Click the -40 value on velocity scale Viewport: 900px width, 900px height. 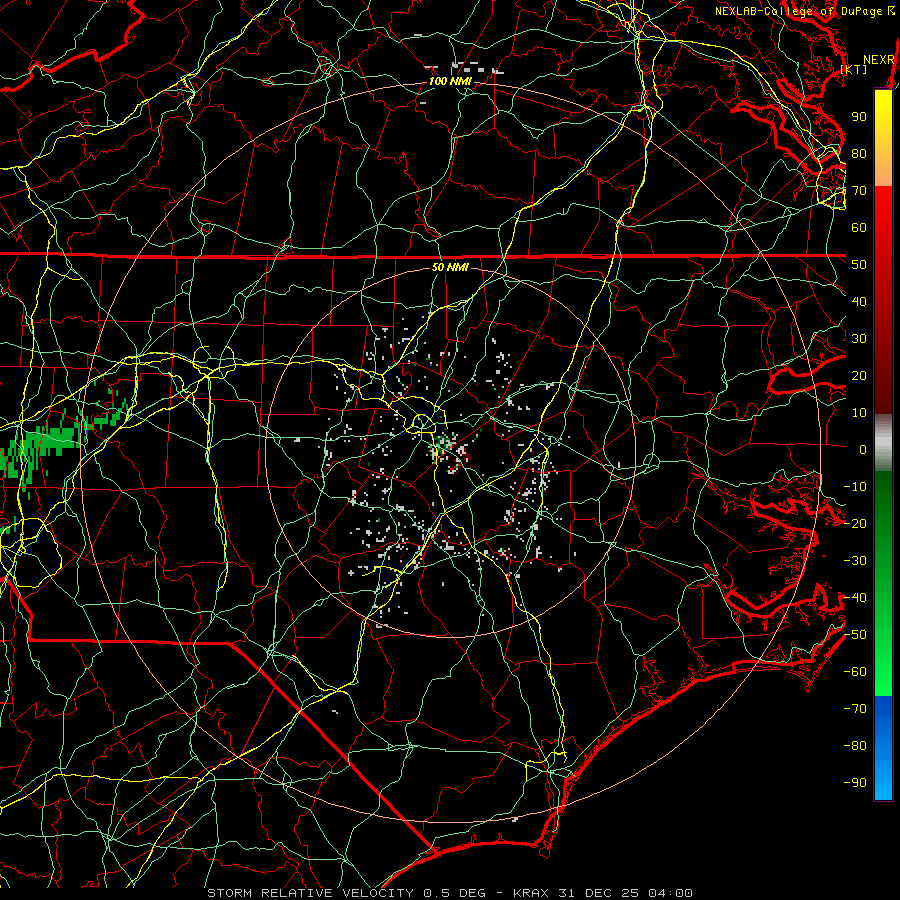855,598
